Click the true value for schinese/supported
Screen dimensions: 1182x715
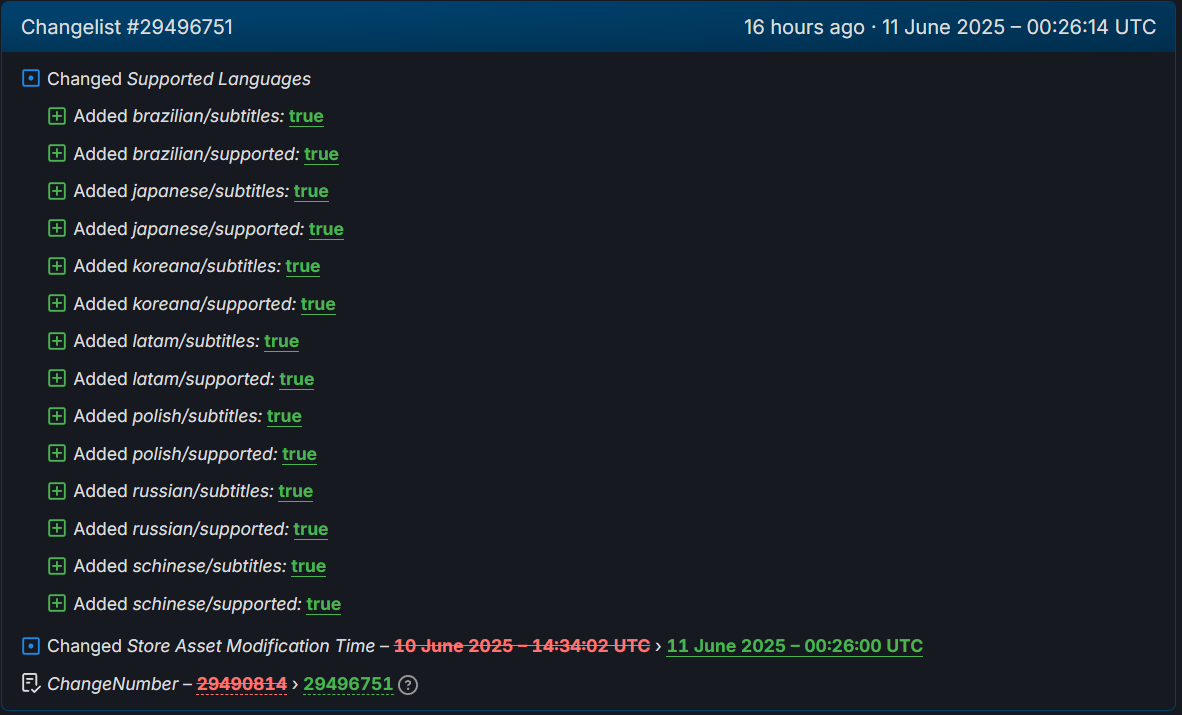click(323, 604)
